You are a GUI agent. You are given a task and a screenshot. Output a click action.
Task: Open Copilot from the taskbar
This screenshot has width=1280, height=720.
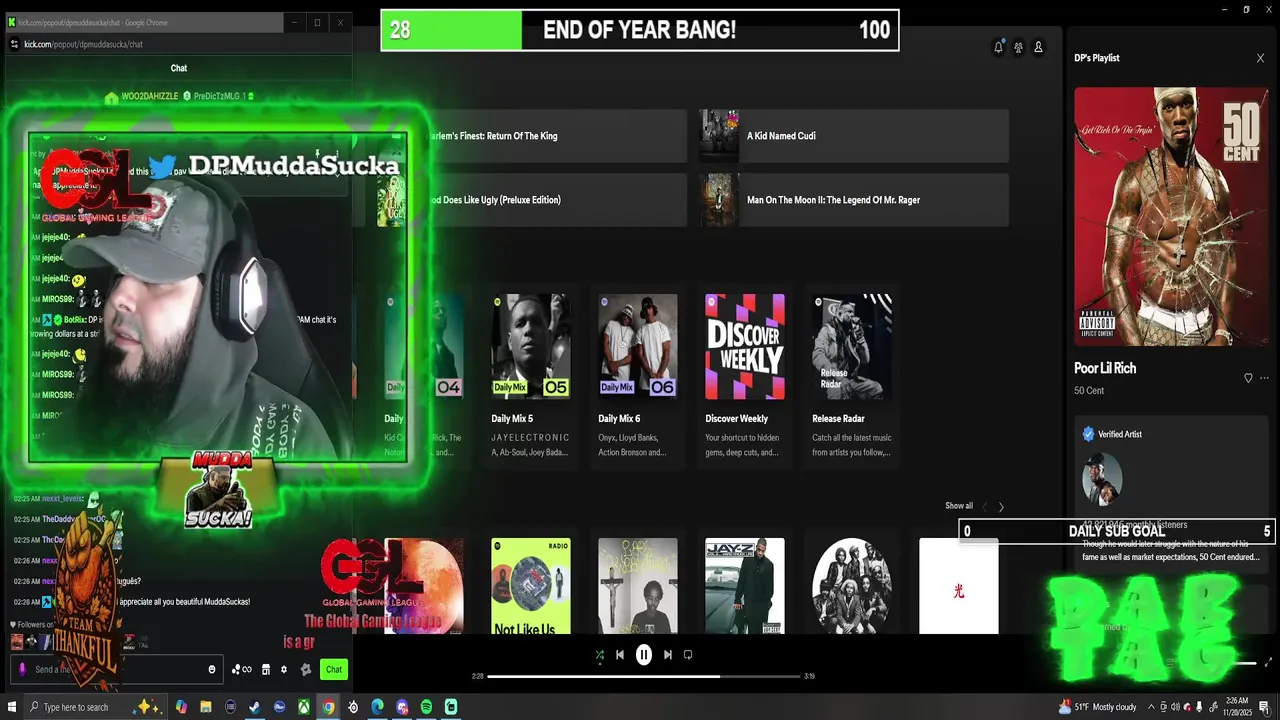181,707
